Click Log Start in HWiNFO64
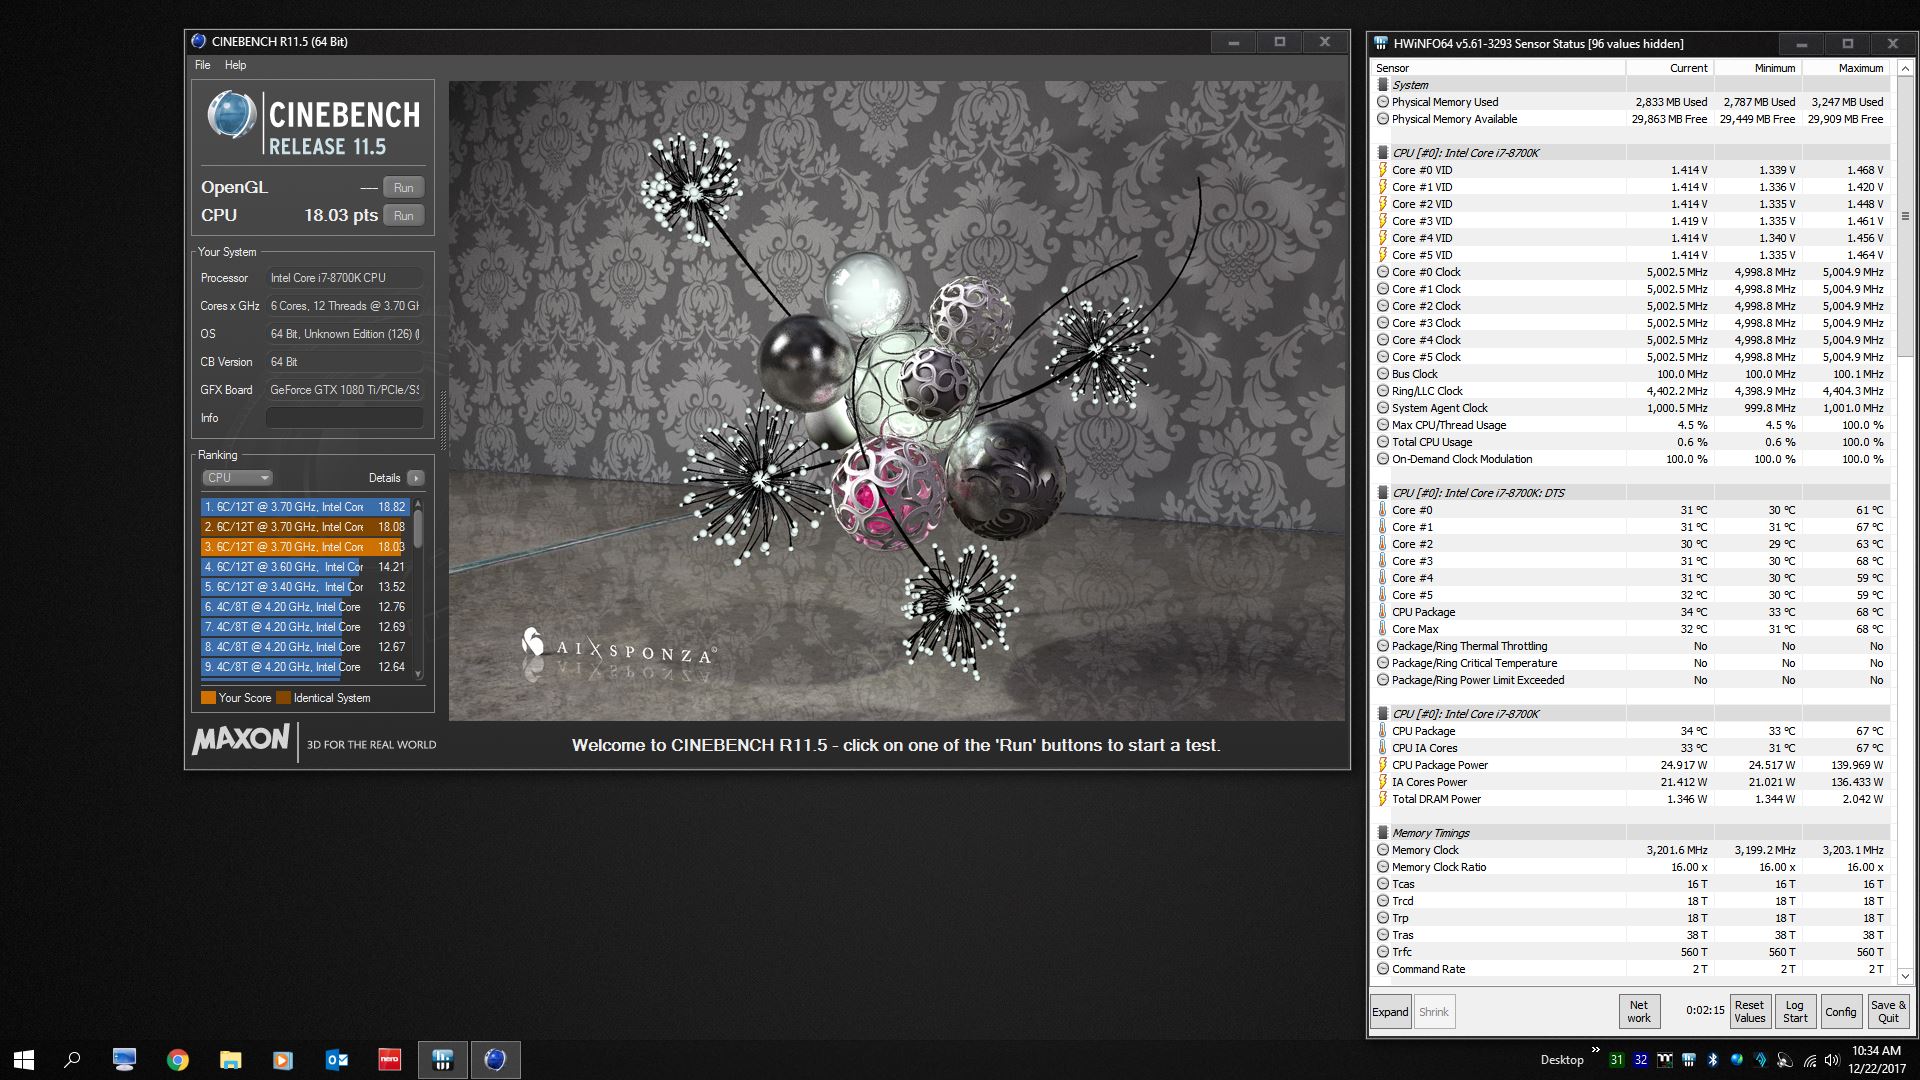 [1795, 1012]
